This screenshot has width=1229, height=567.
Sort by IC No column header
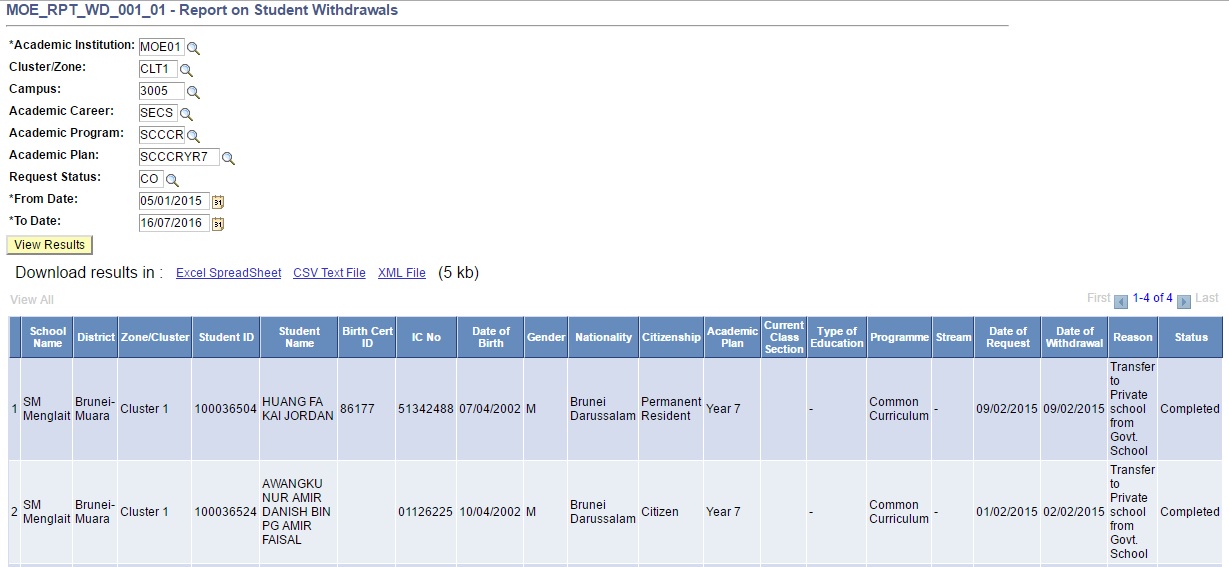(x=426, y=338)
